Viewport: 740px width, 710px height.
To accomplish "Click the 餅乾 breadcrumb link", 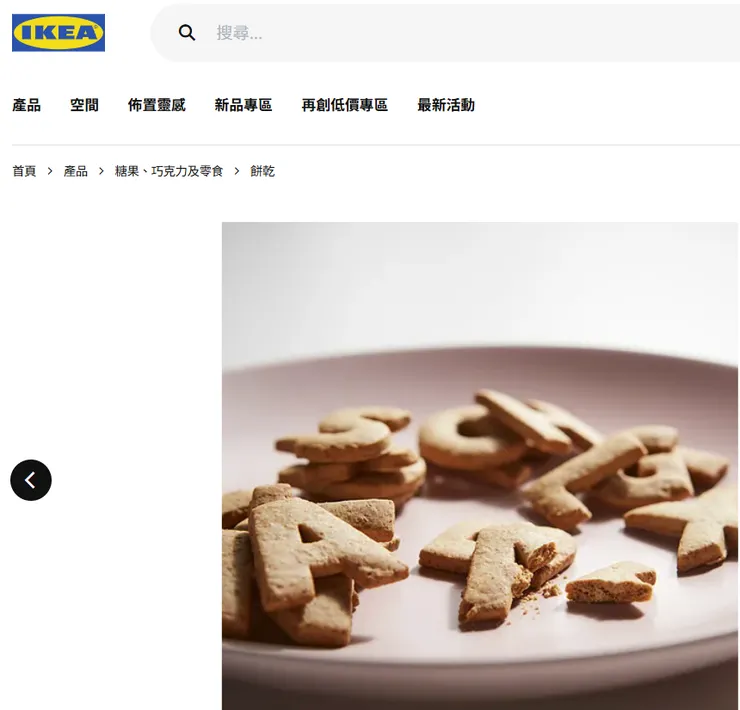I will pyautogui.click(x=262, y=171).
